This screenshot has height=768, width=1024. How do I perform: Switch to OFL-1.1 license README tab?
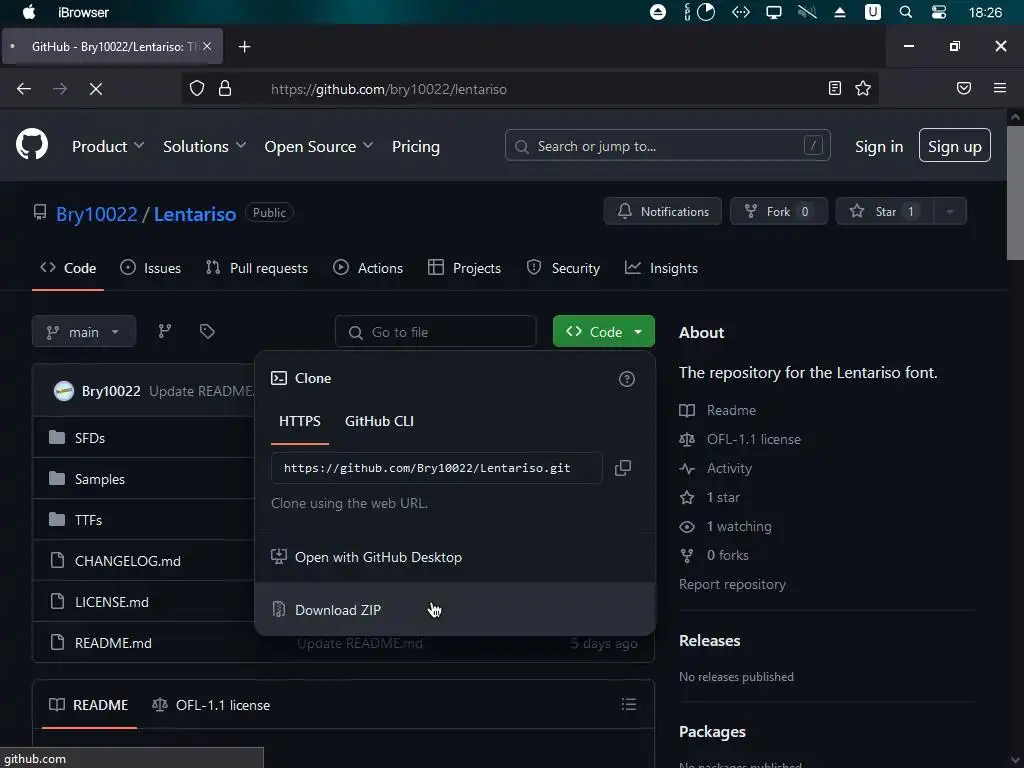tap(211, 705)
